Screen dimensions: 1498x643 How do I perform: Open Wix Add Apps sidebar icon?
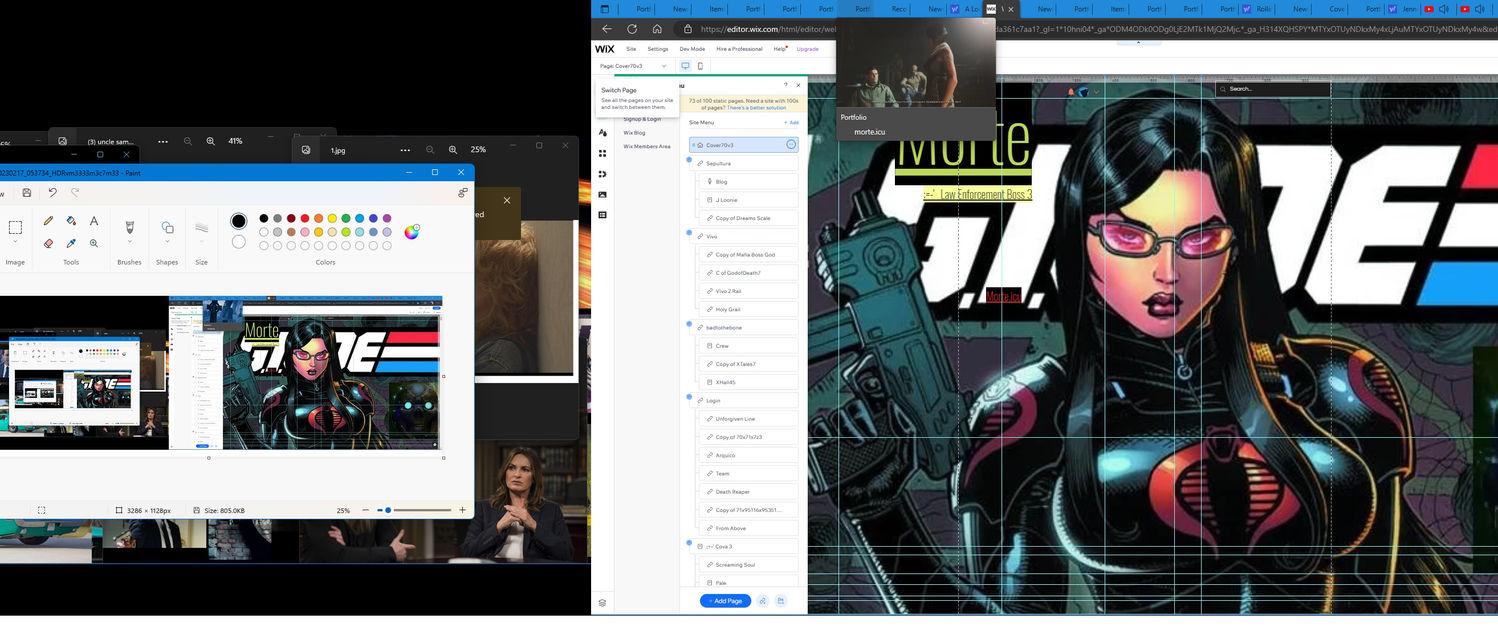pyautogui.click(x=603, y=153)
